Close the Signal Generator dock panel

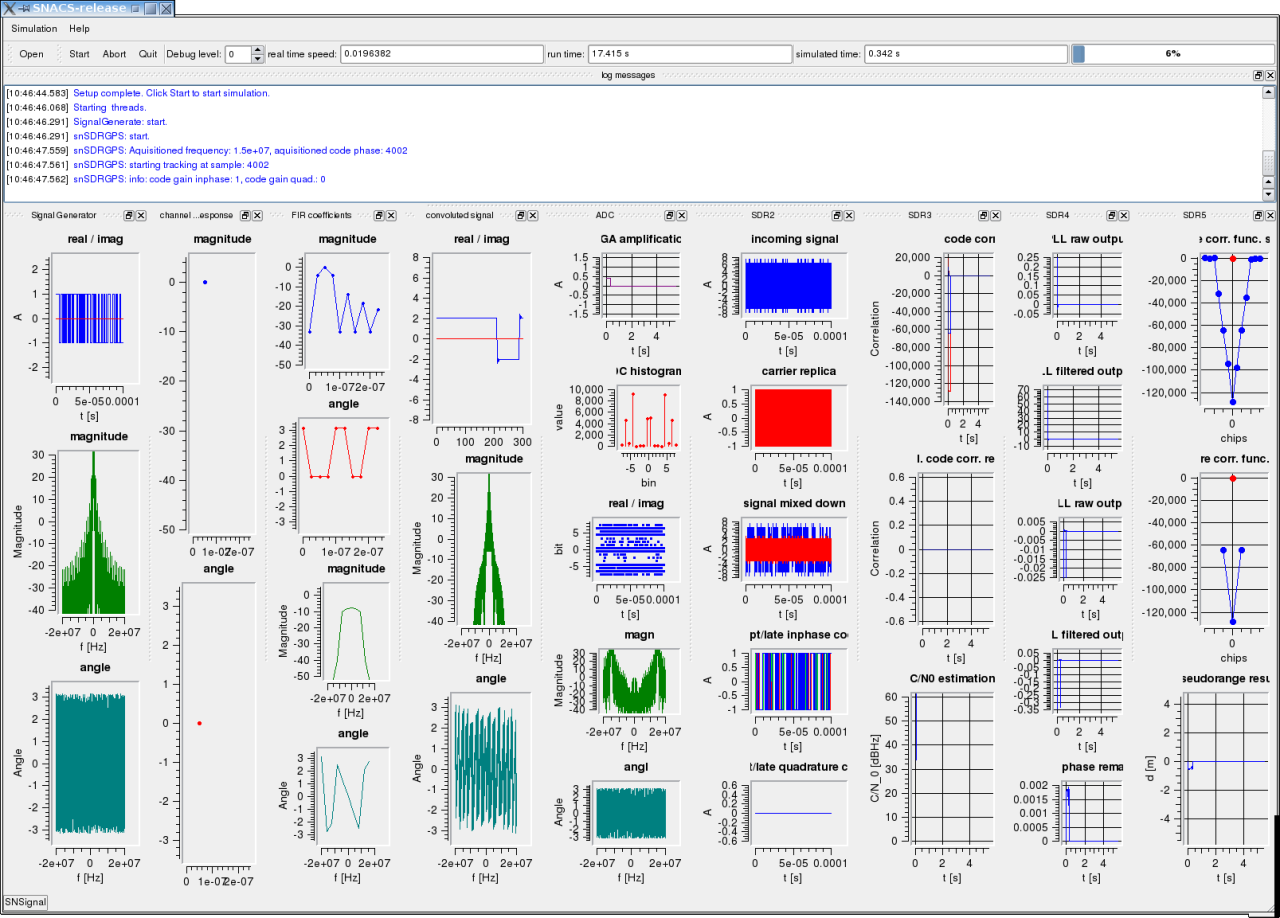click(141, 215)
